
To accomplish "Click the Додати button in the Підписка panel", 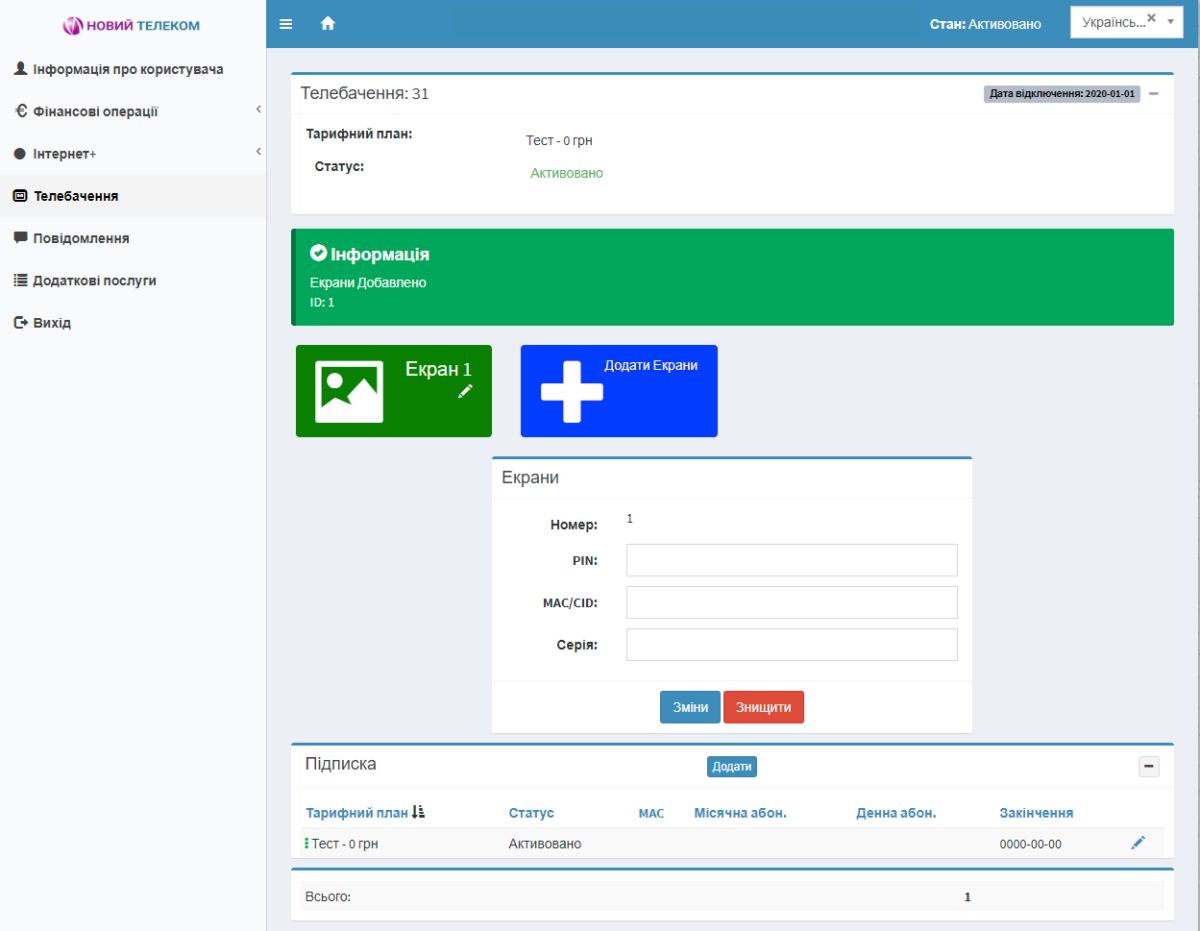I will tap(732, 766).
